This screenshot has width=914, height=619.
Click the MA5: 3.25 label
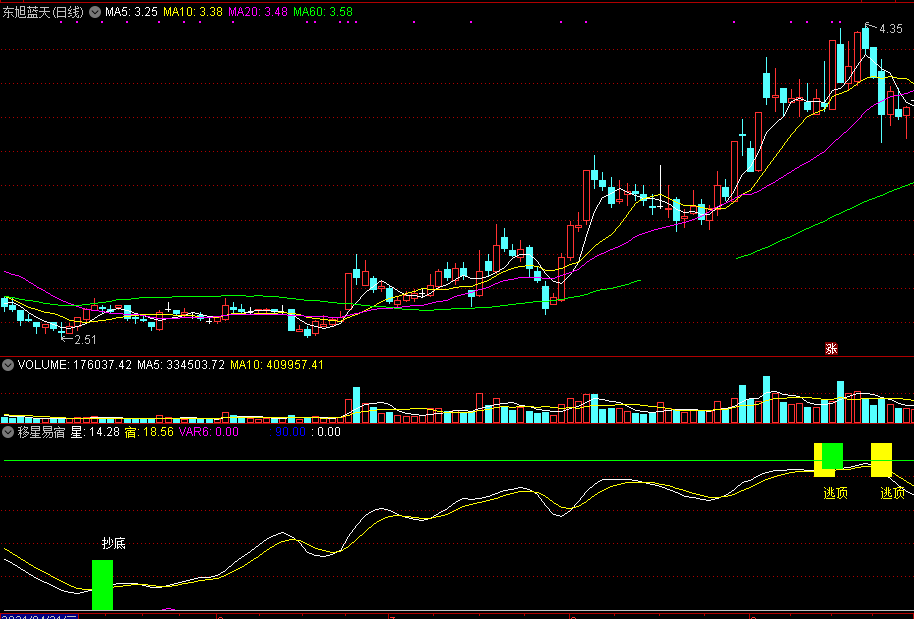[131, 12]
